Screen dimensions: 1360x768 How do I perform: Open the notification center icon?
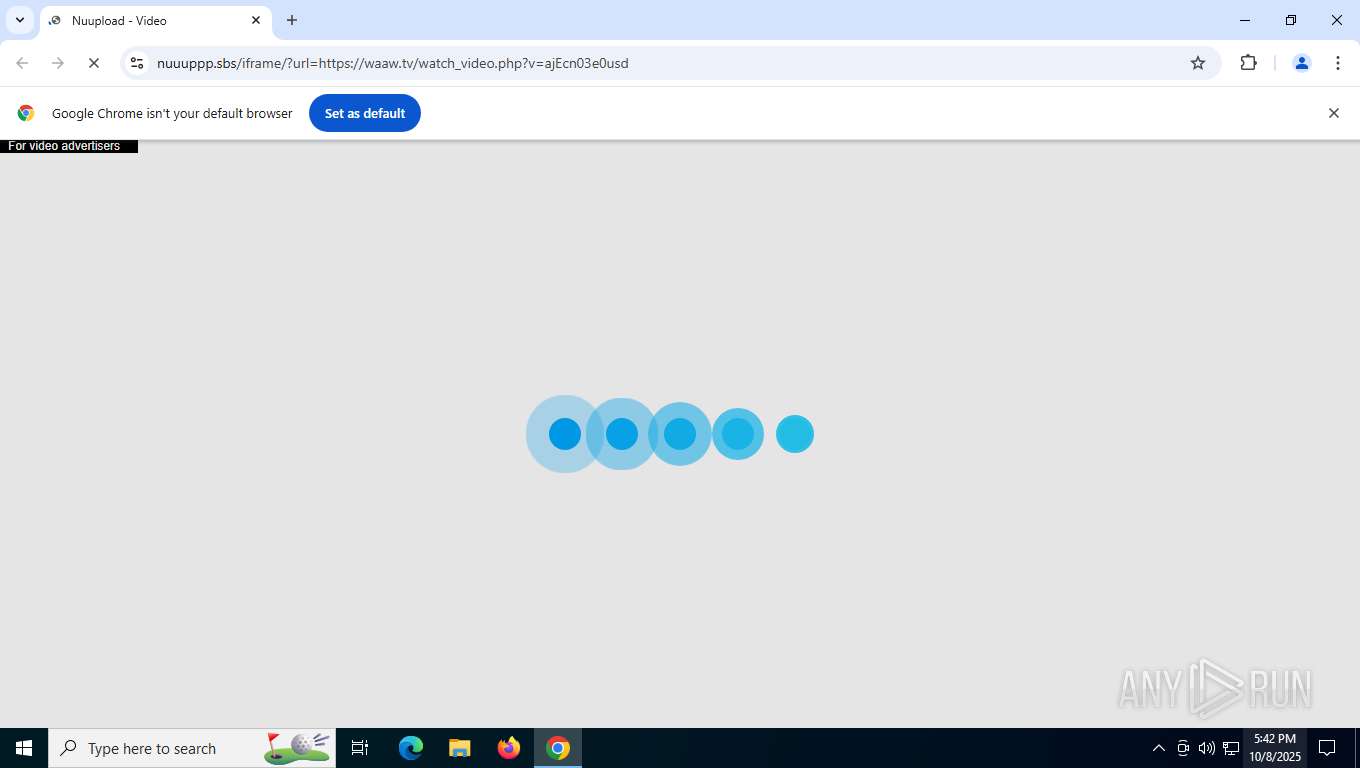coord(1328,748)
